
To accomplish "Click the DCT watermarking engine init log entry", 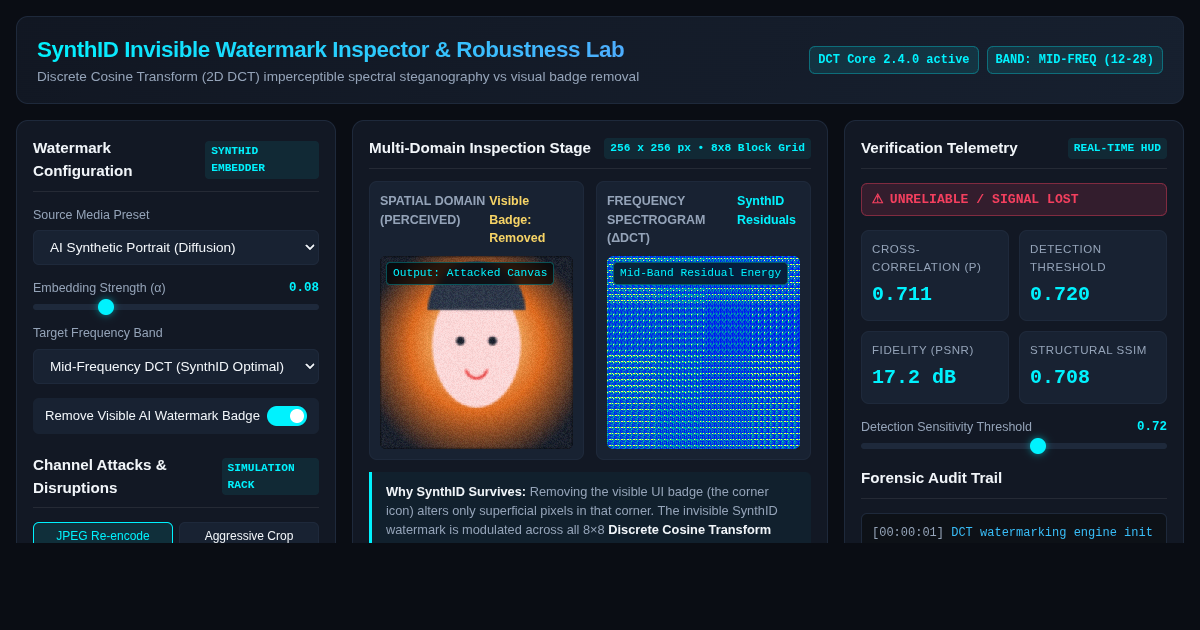I will (1012, 533).
